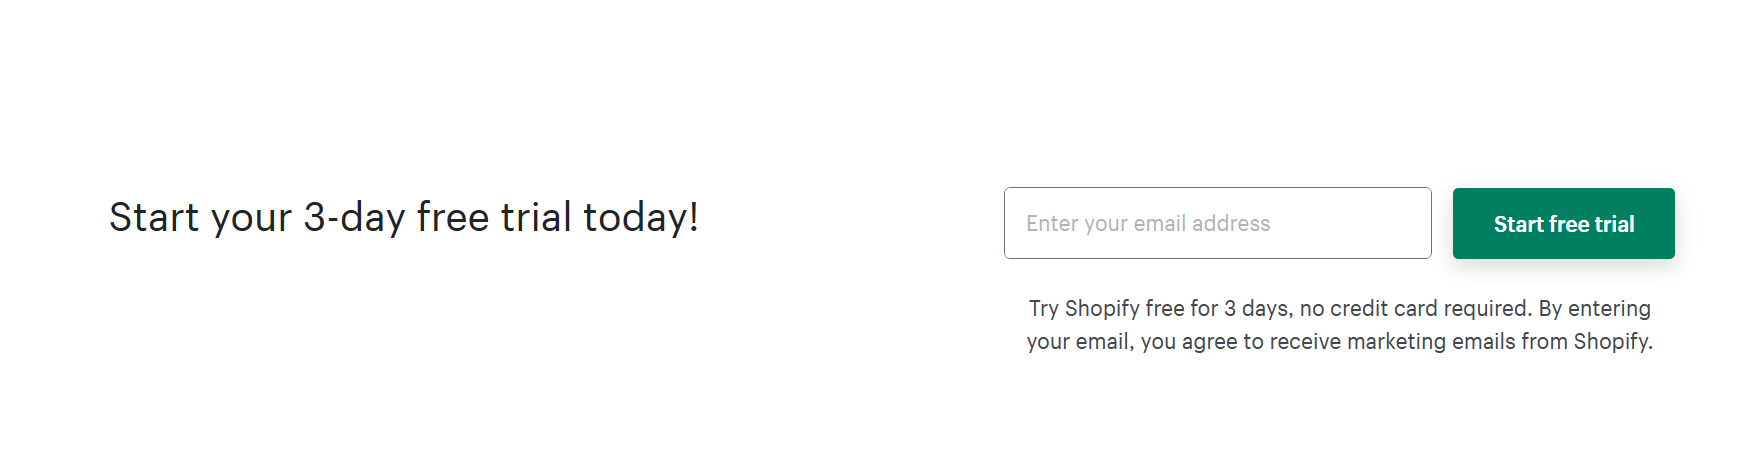Activate the email signup field

pyautogui.click(x=1217, y=223)
